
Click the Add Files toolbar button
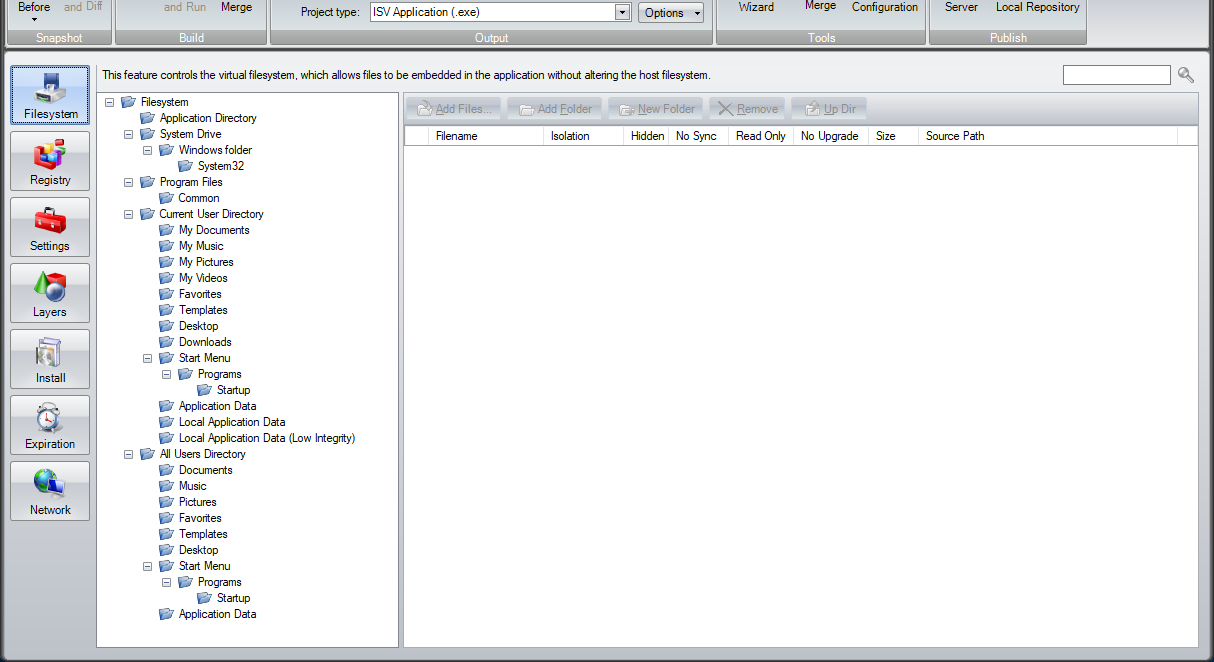coord(453,108)
